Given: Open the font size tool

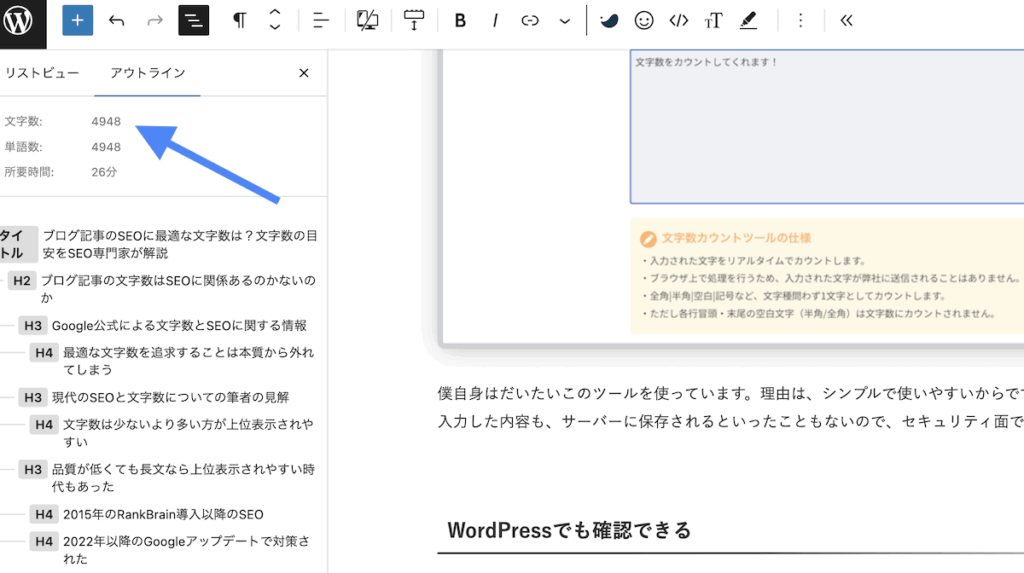Looking at the screenshot, I should [x=713, y=21].
